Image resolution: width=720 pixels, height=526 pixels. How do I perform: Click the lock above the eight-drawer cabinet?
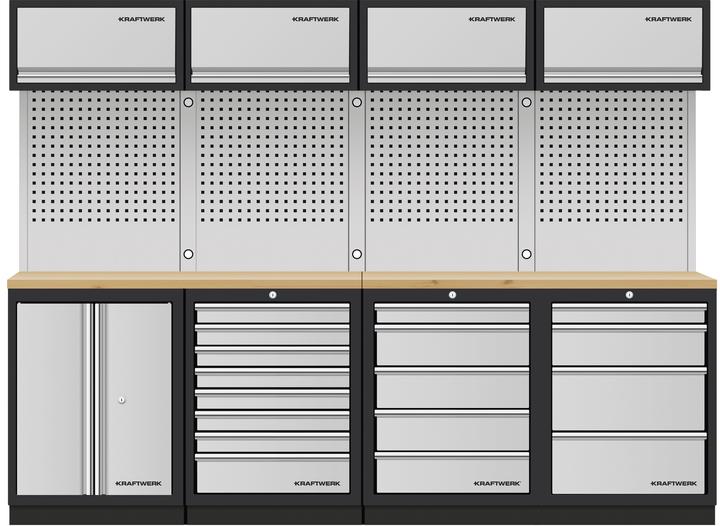tap(273, 295)
